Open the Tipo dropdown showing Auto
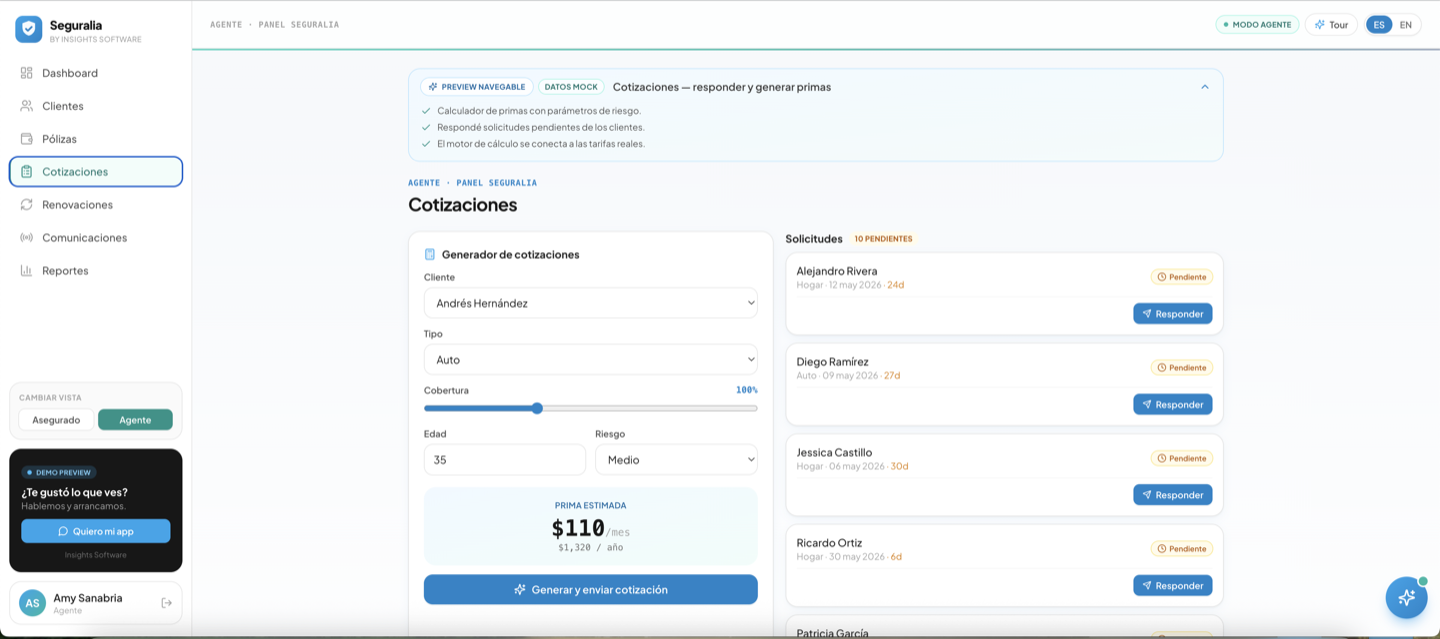The width and height of the screenshot is (1440, 639). click(591, 359)
